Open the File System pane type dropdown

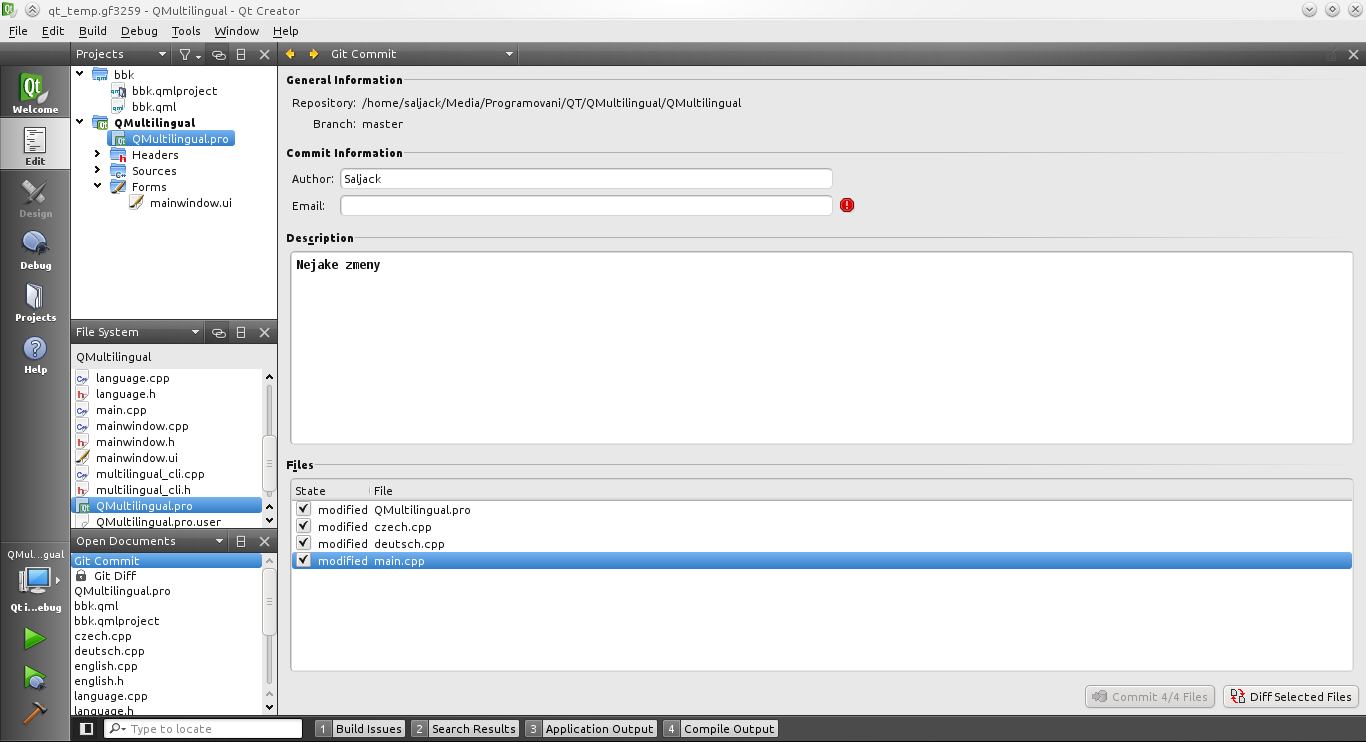click(x=138, y=332)
